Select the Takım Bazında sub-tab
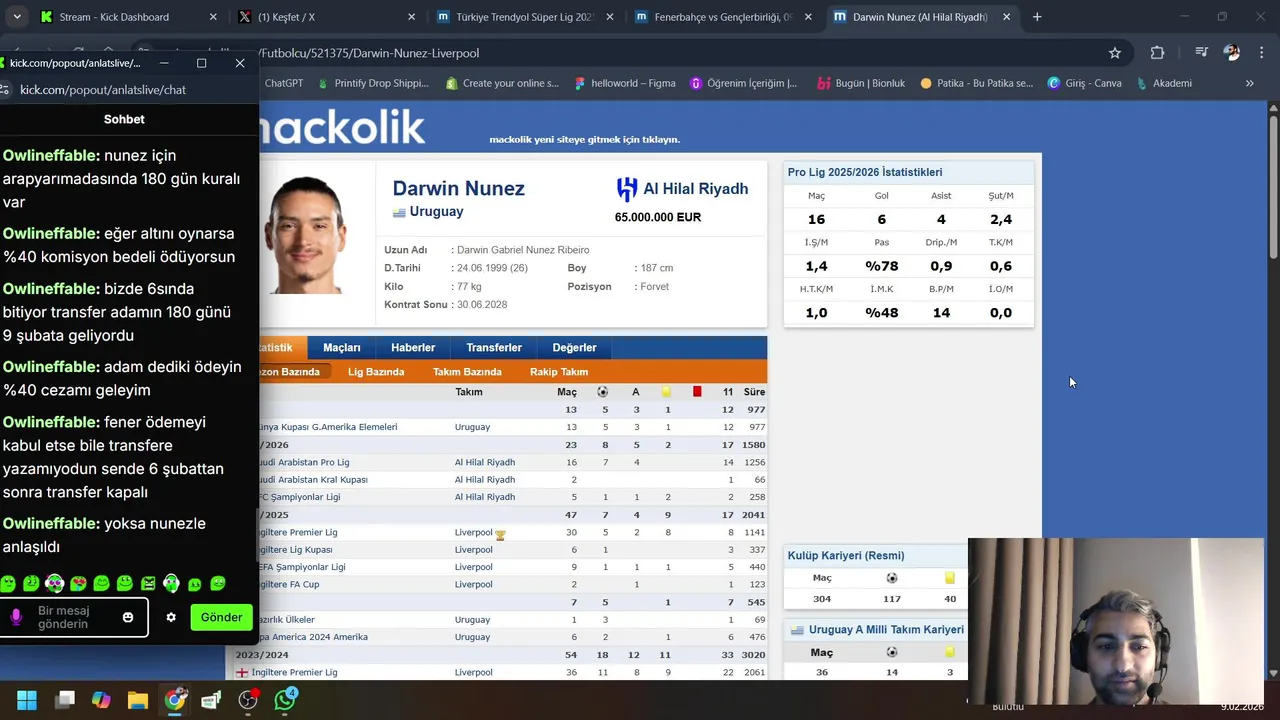1280x720 pixels. click(467, 372)
